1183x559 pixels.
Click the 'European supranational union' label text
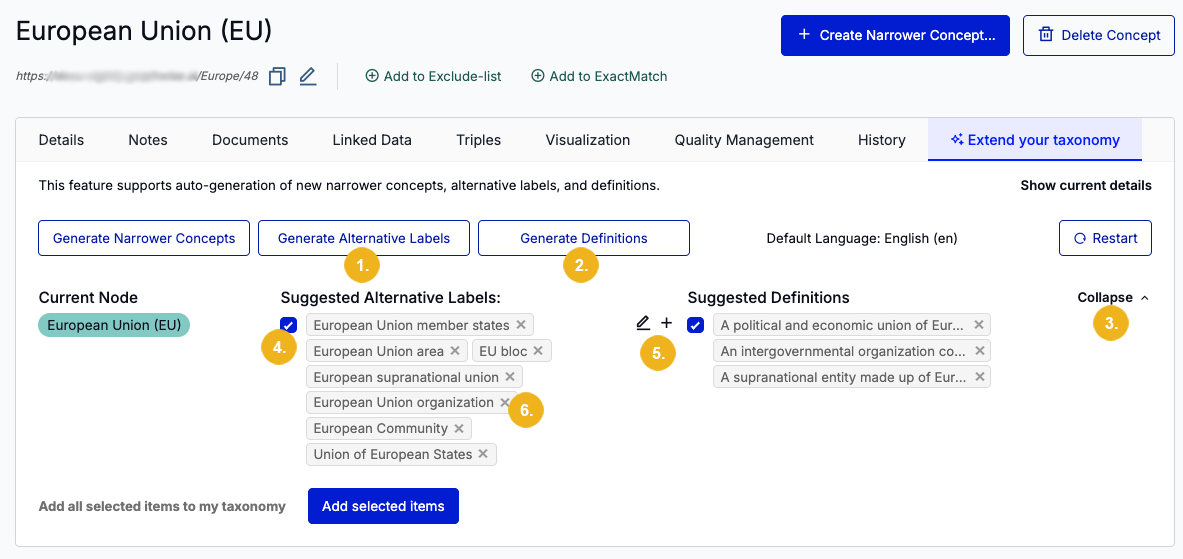click(x=406, y=376)
